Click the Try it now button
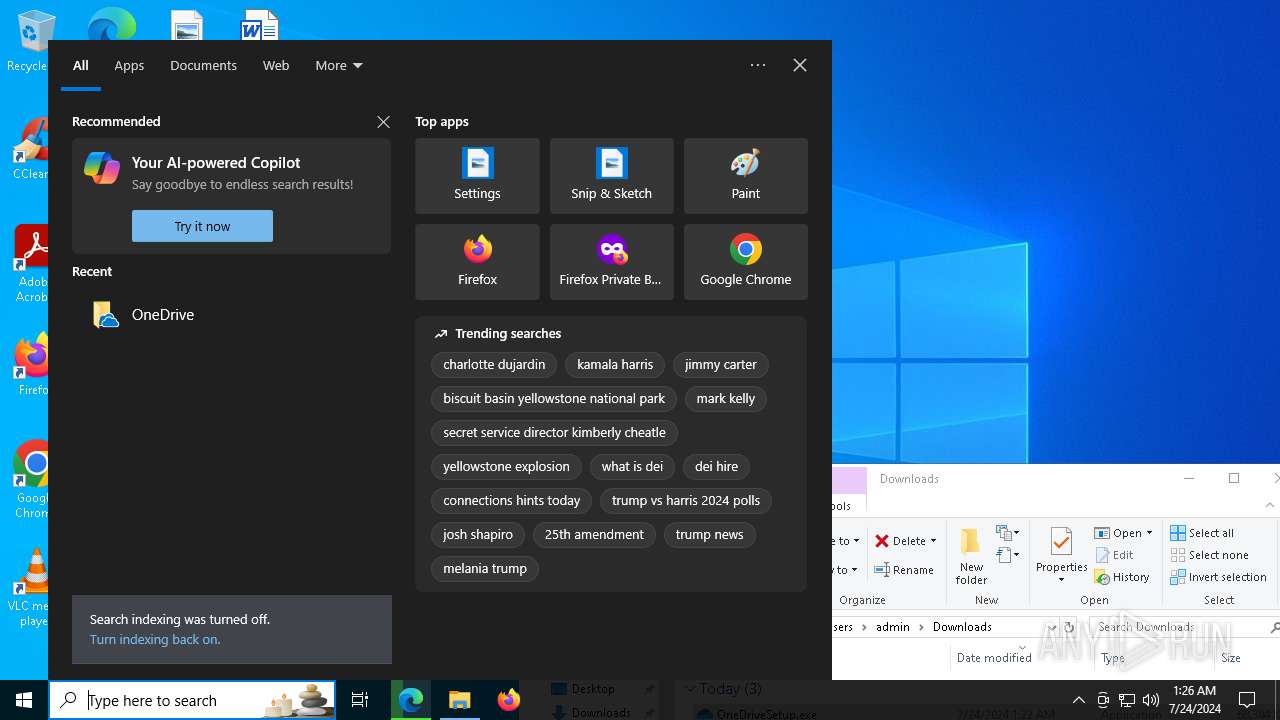Screen dimensions: 1280x720 click(202, 226)
